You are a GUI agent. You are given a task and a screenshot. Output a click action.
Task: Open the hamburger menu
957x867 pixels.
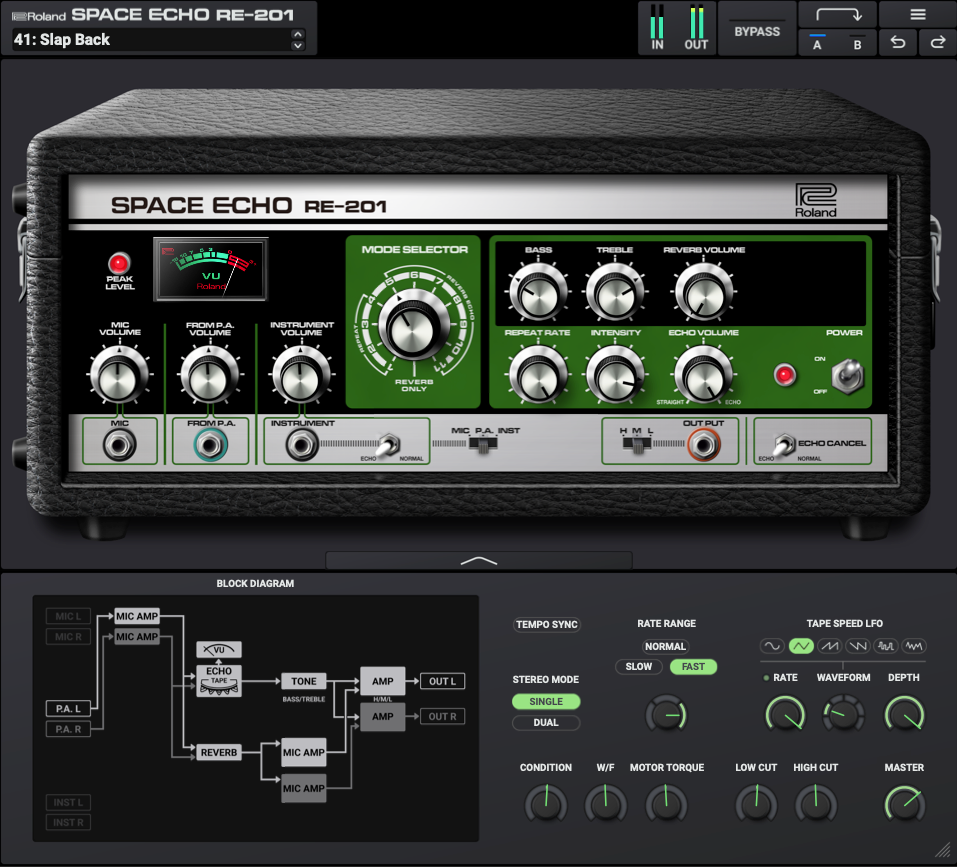[x=917, y=15]
